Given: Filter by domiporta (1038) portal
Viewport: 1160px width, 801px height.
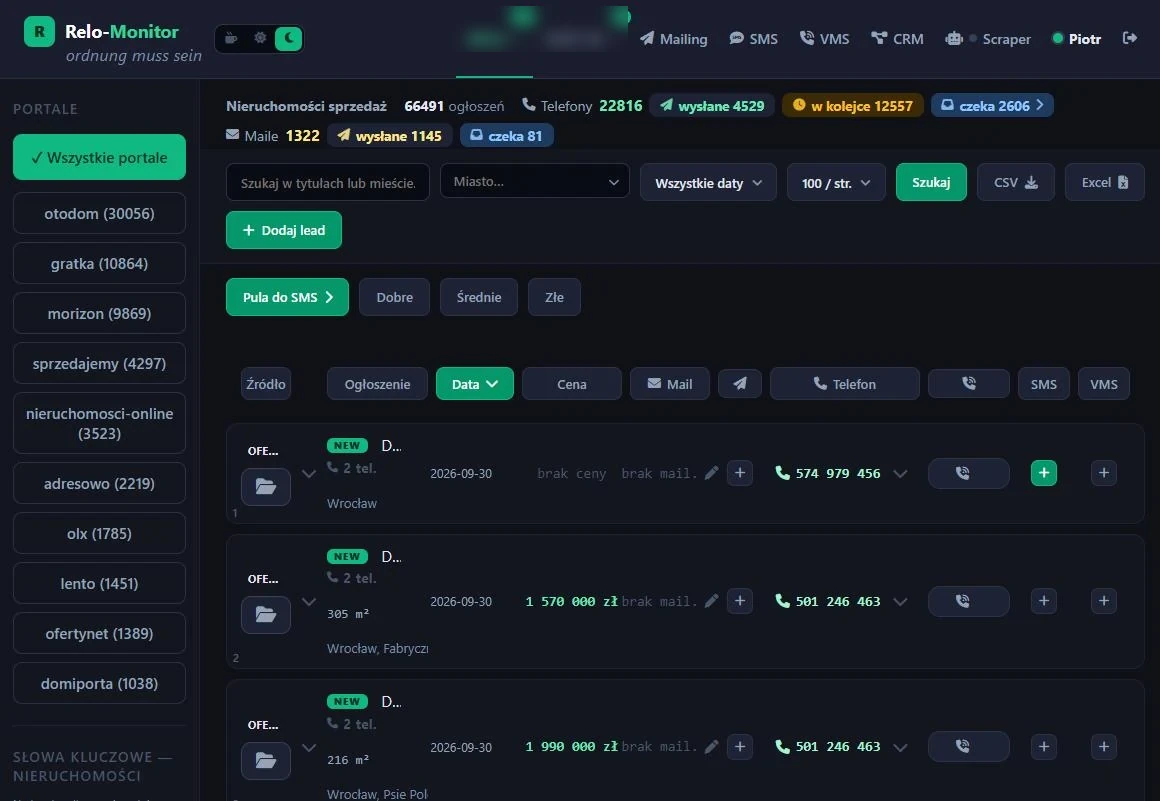Looking at the screenshot, I should tap(99, 683).
